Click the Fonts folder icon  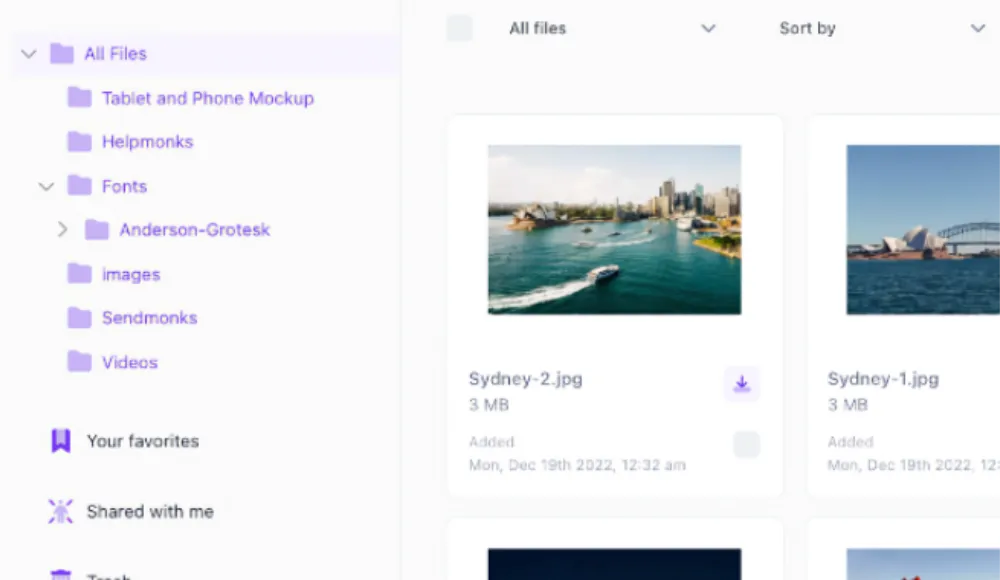pyautogui.click(x=80, y=186)
